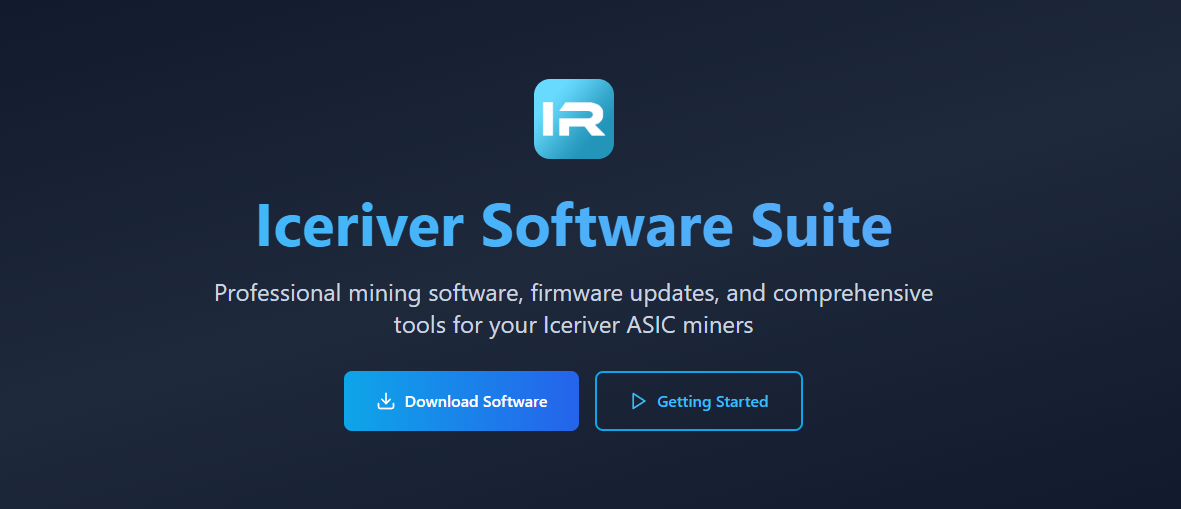
Task: Select the white IR letters inside the logo
Action: point(574,119)
